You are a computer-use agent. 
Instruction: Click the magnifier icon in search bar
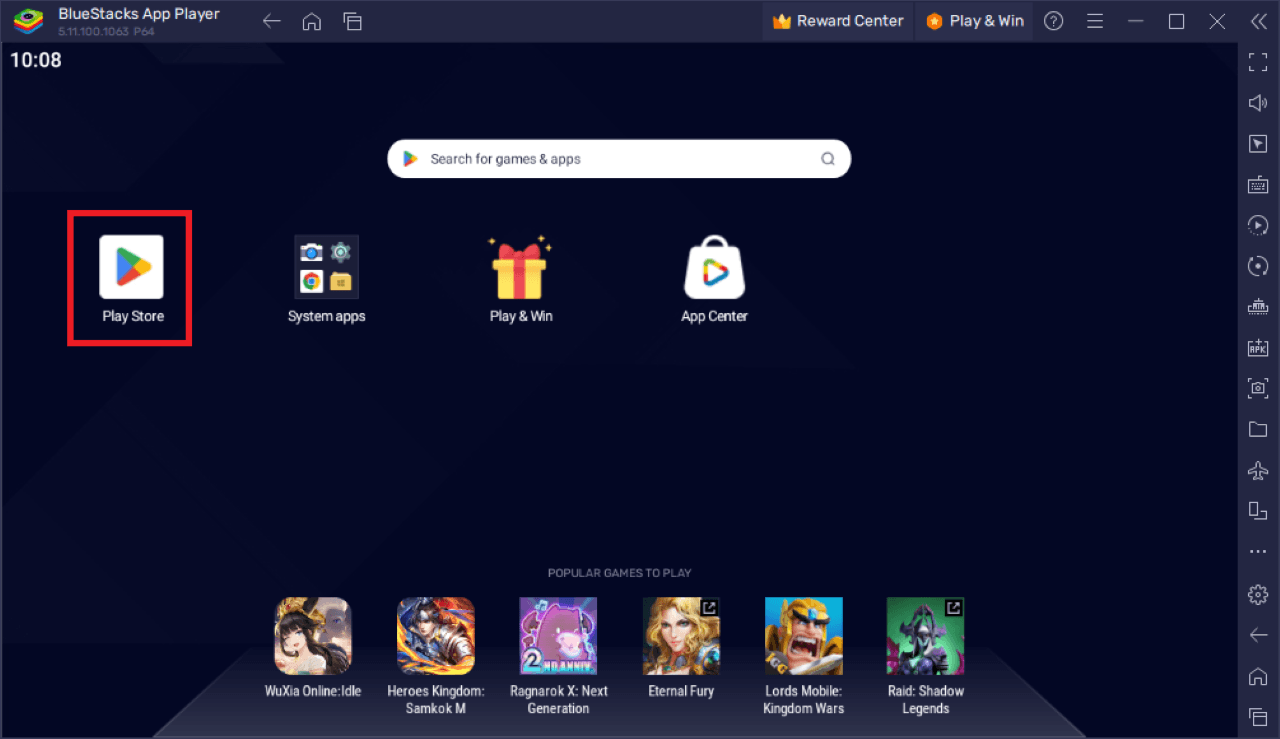click(827, 159)
